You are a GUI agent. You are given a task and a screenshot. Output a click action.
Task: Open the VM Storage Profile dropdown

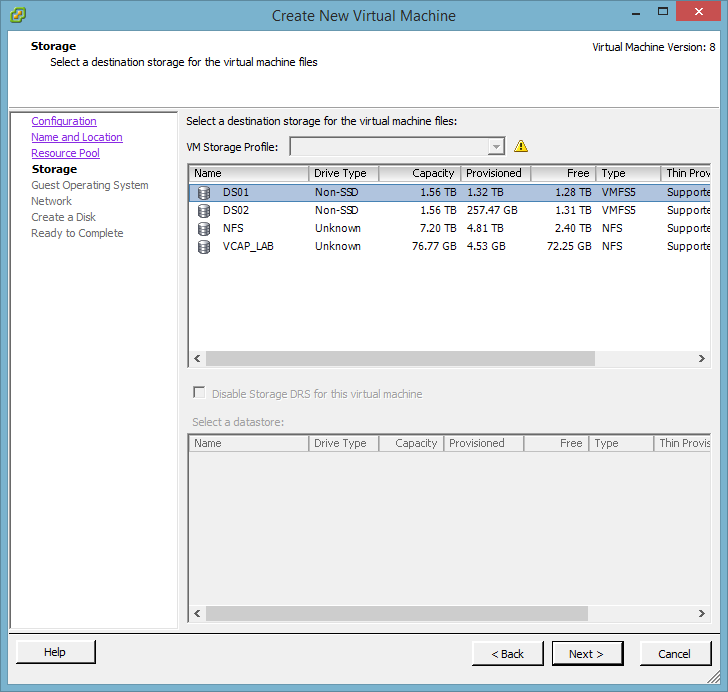496,147
